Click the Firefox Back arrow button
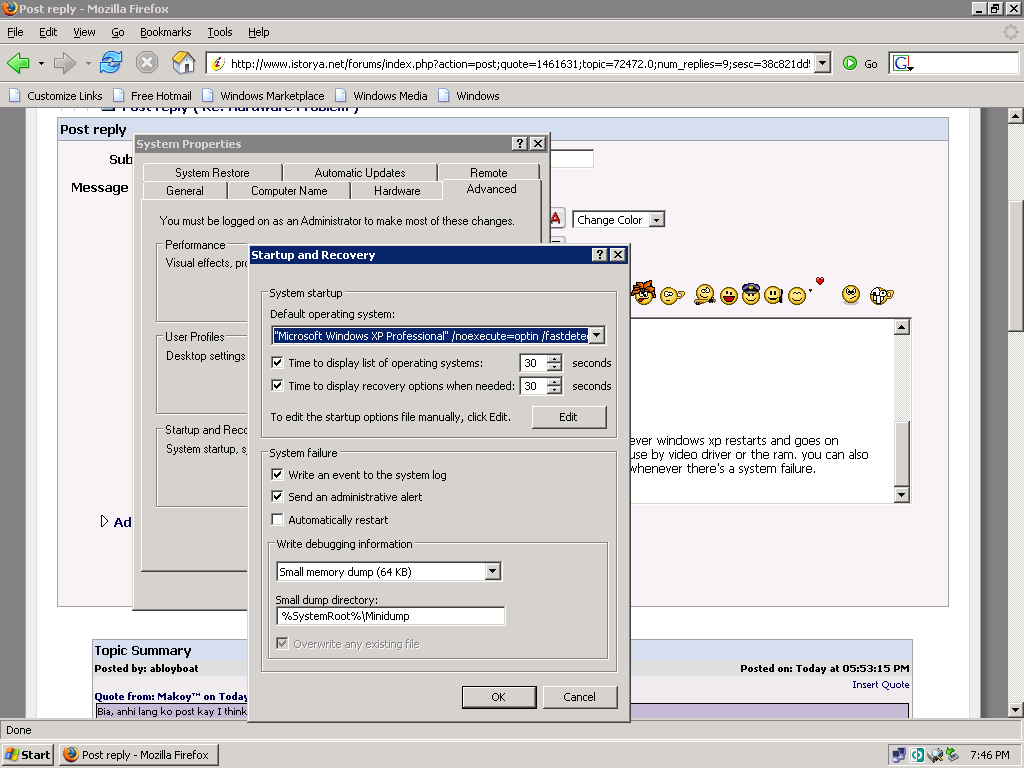1024x768 pixels. [18, 63]
